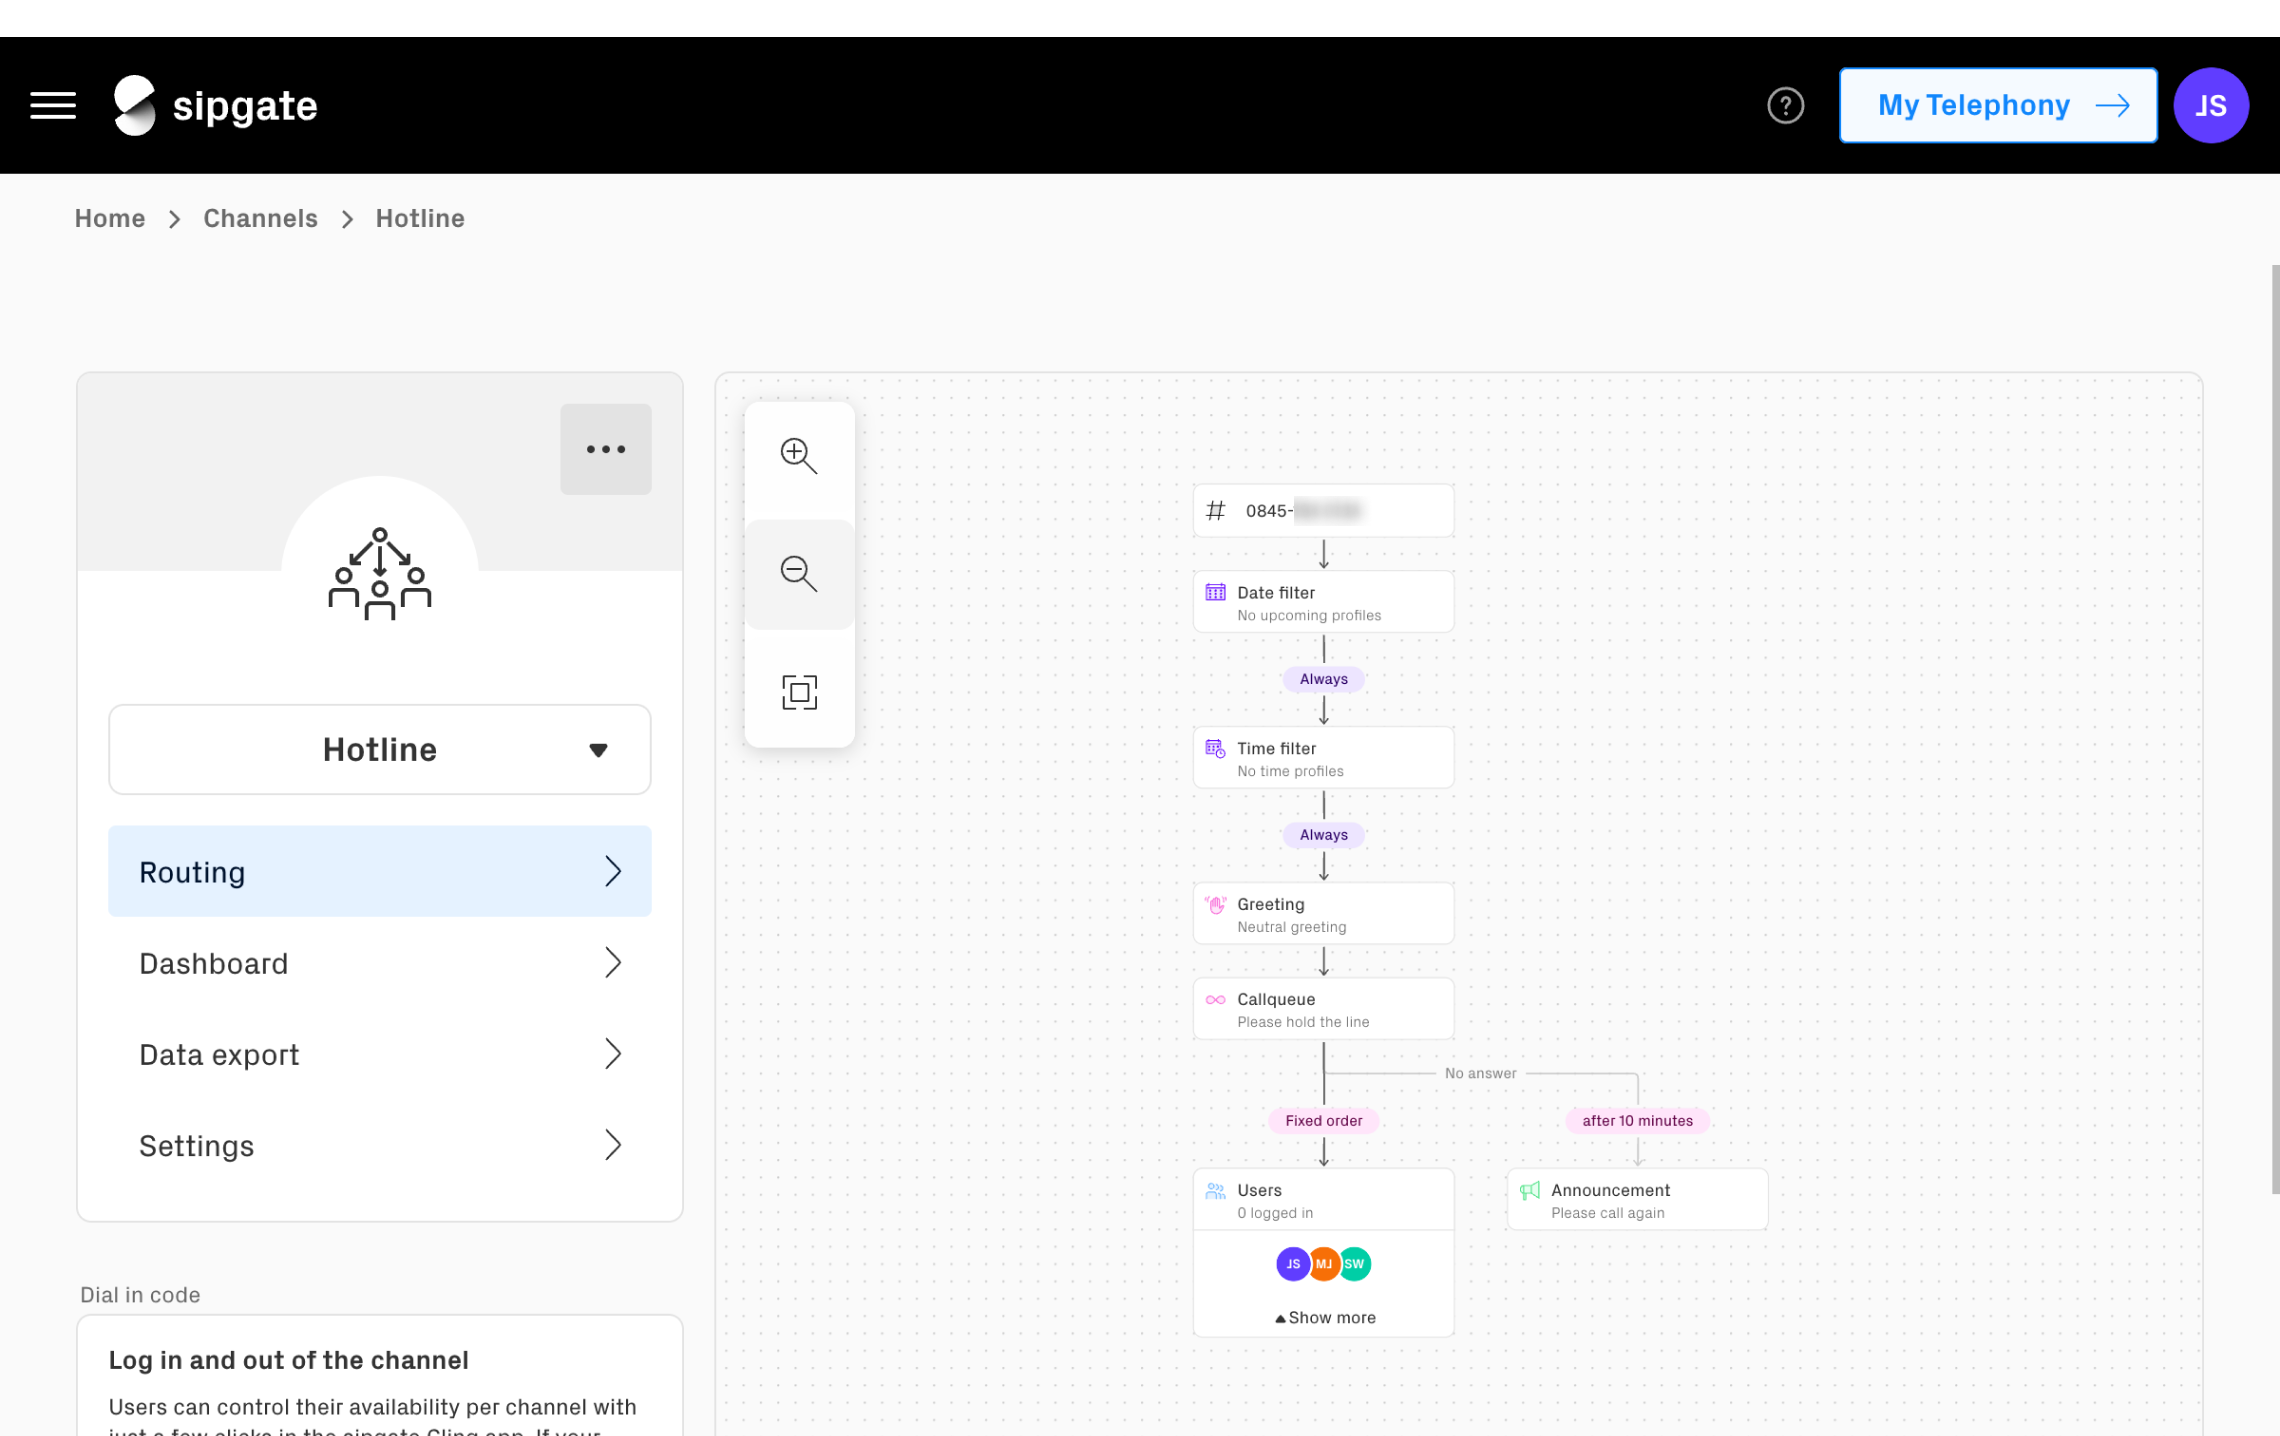
Task: Click the Greeting waving hand icon
Action: click(x=1215, y=904)
